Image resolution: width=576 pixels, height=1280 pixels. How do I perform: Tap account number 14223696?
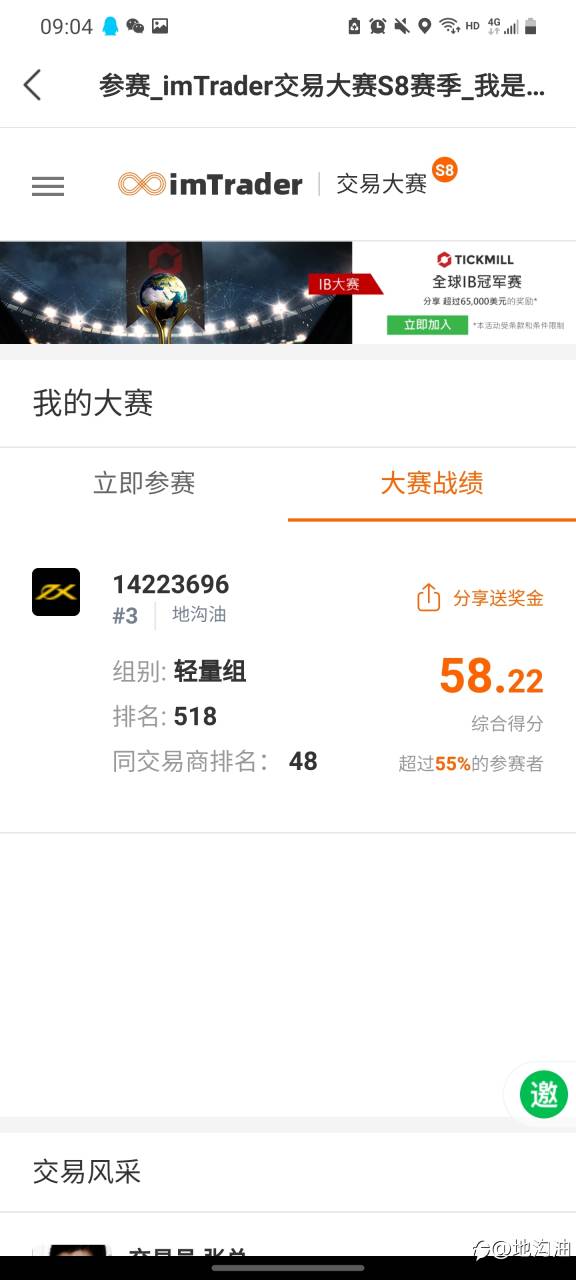171,584
